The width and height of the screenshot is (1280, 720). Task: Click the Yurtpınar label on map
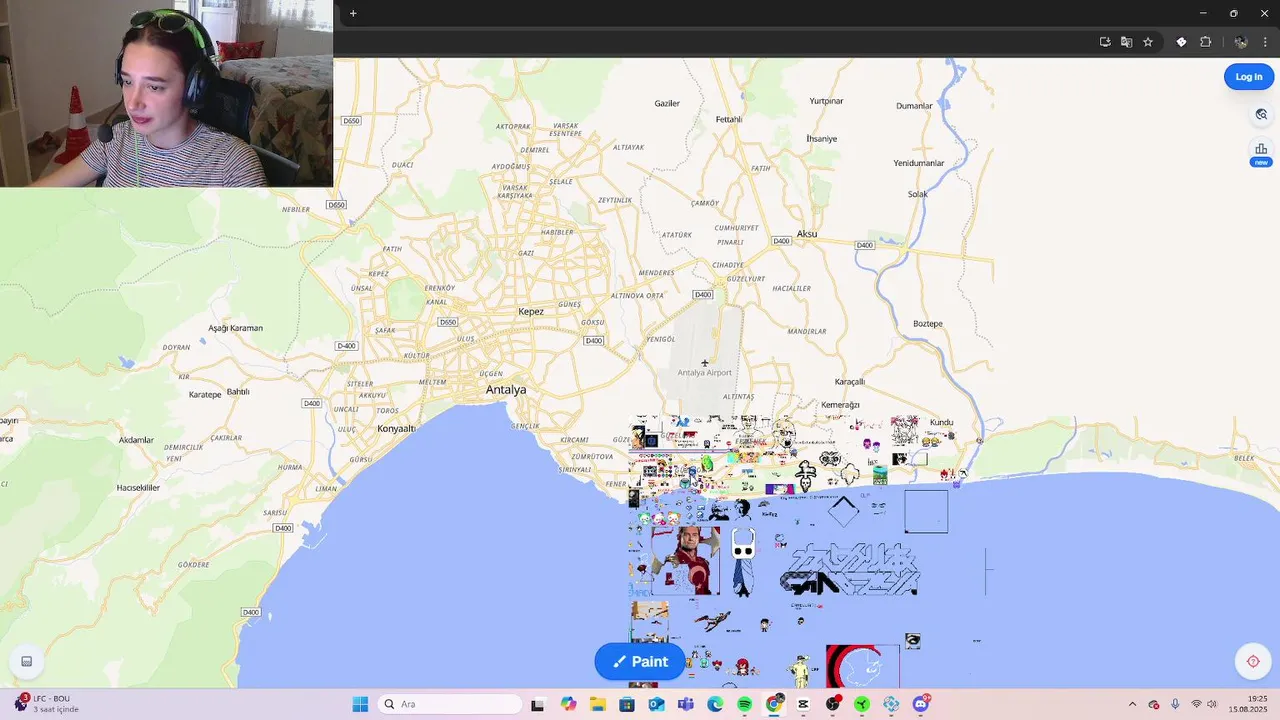[x=827, y=101]
